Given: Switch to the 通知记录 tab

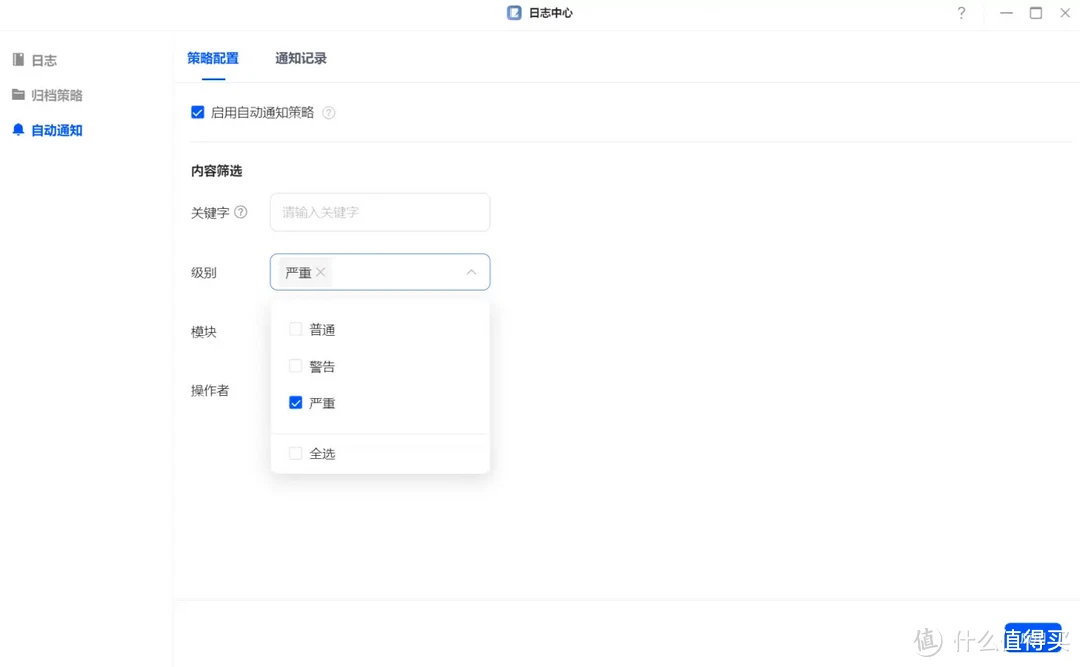Looking at the screenshot, I should coord(300,58).
